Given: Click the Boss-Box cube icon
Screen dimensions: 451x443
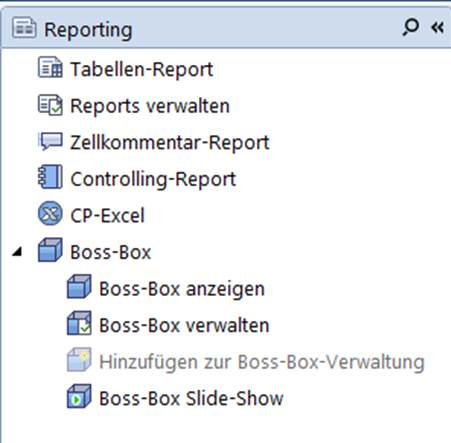Looking at the screenshot, I should pos(50,250).
